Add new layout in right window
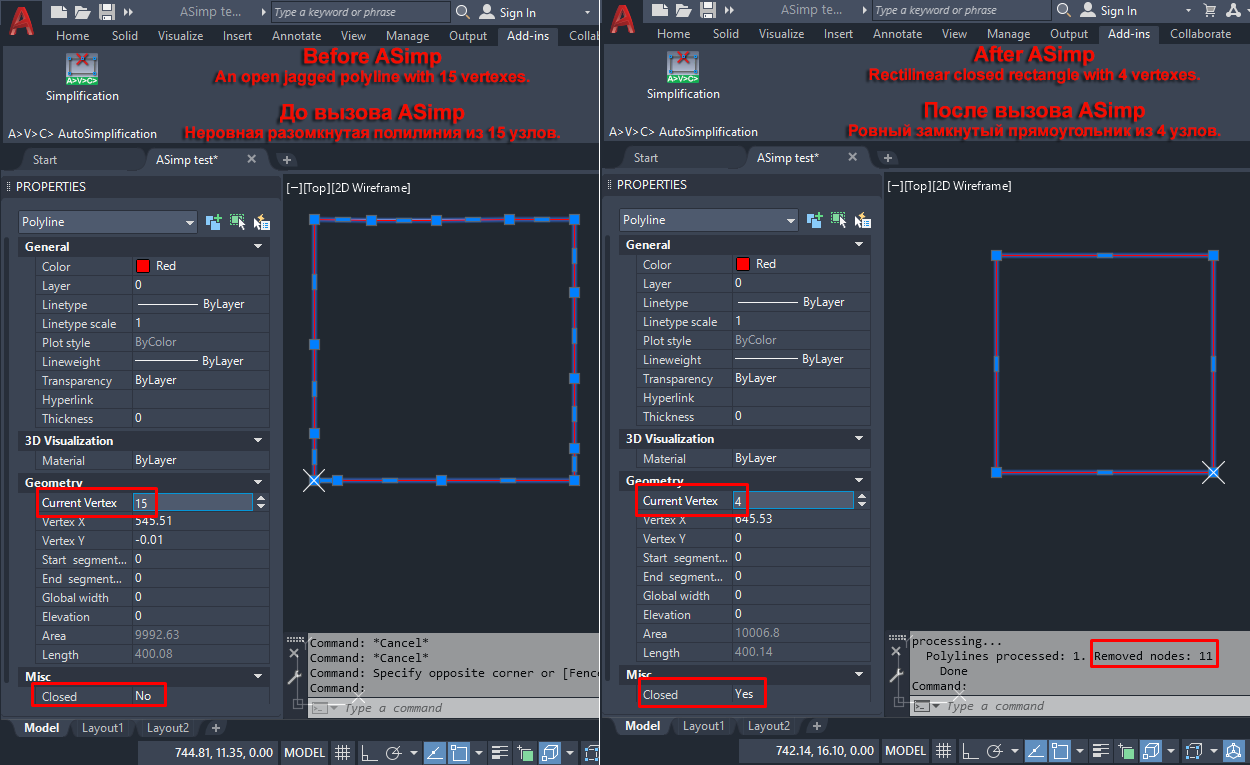Viewport: 1250px width, 765px height. (x=817, y=725)
